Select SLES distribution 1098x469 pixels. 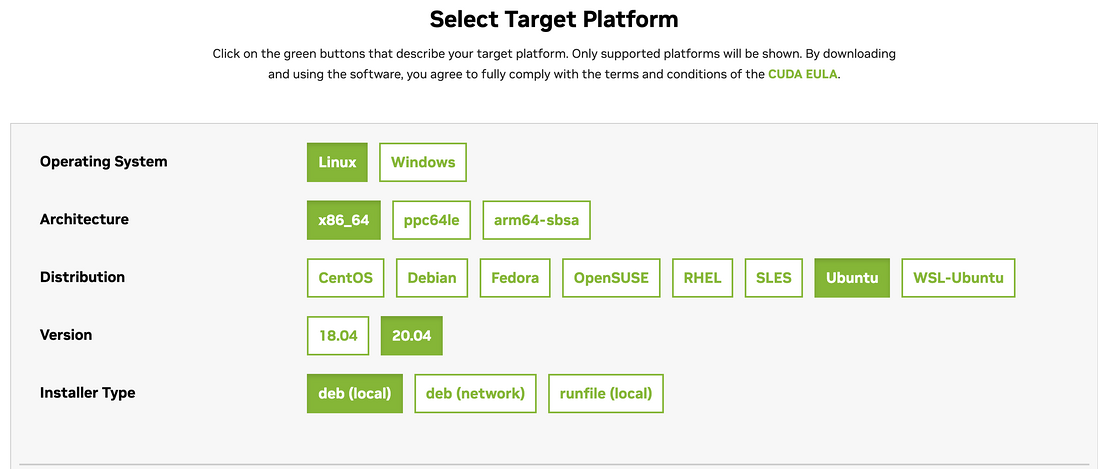(774, 278)
